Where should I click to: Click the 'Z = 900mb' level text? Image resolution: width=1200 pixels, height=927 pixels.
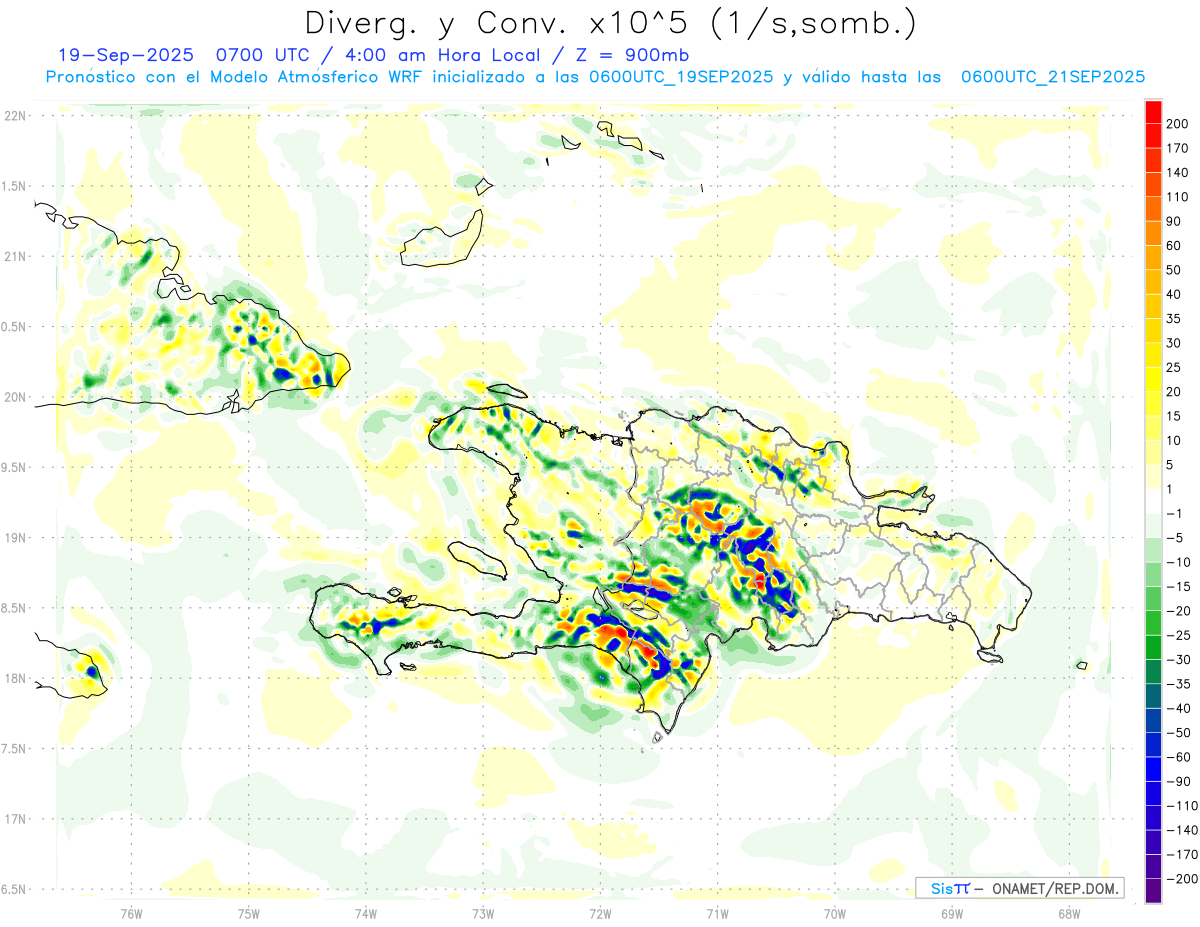click(632, 54)
